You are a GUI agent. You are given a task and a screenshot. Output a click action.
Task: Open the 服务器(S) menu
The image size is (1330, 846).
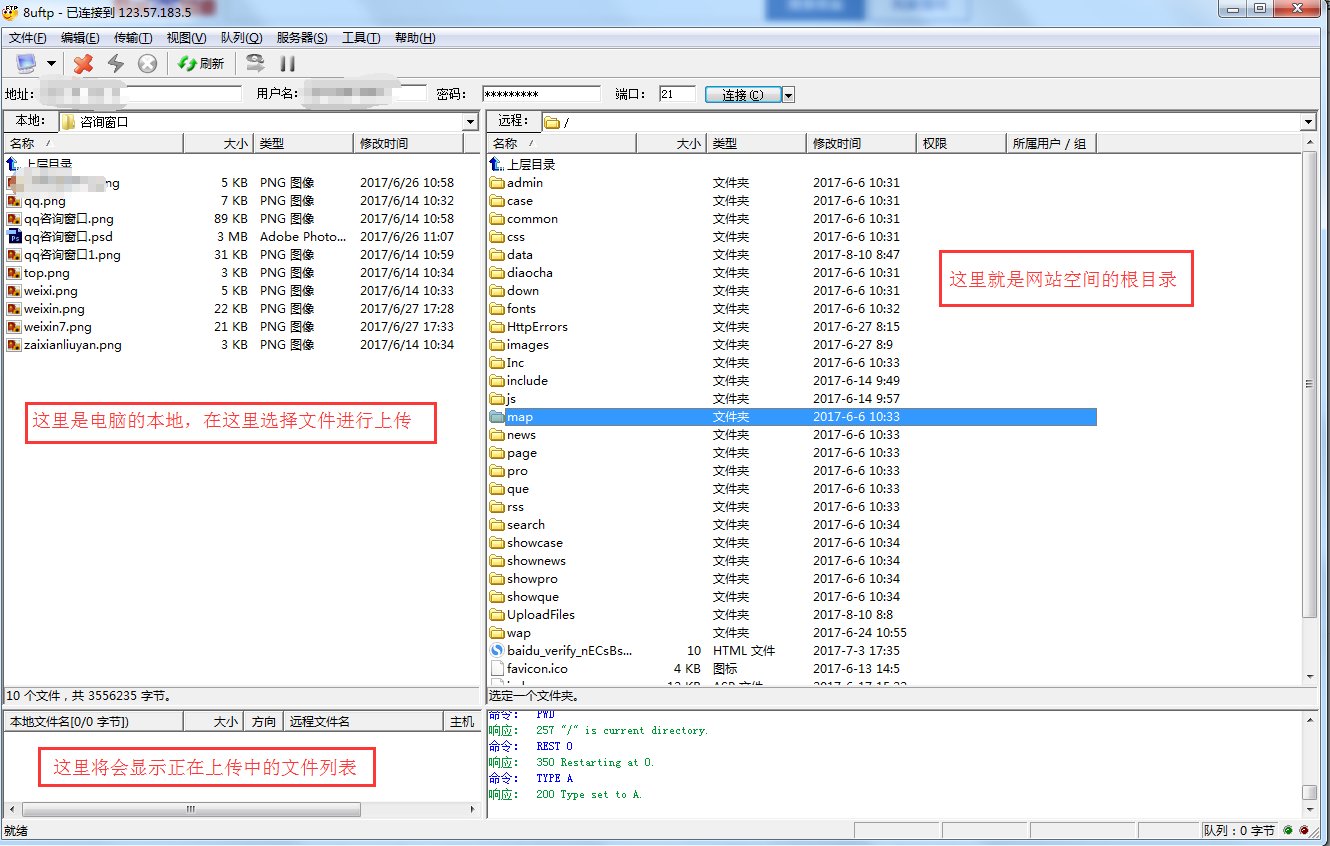pyautogui.click(x=302, y=38)
